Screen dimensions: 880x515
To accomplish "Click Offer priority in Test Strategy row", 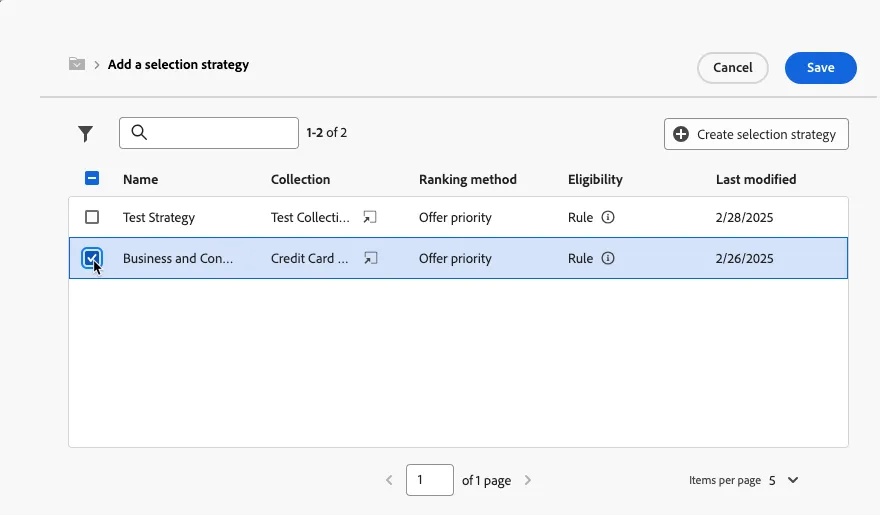I will [x=455, y=218].
